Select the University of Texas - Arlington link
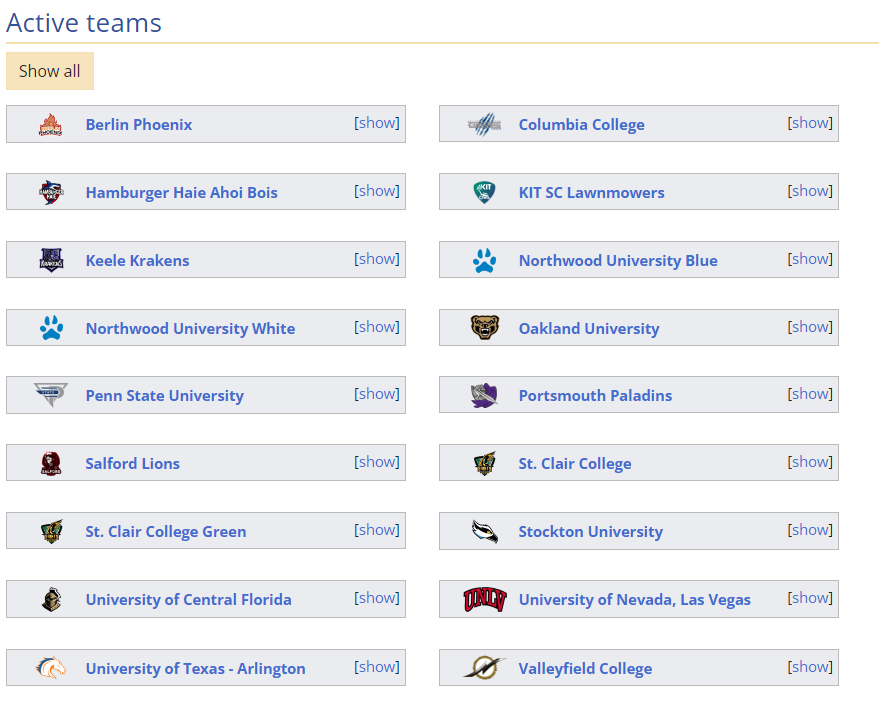The height and width of the screenshot is (702, 879). click(x=195, y=668)
